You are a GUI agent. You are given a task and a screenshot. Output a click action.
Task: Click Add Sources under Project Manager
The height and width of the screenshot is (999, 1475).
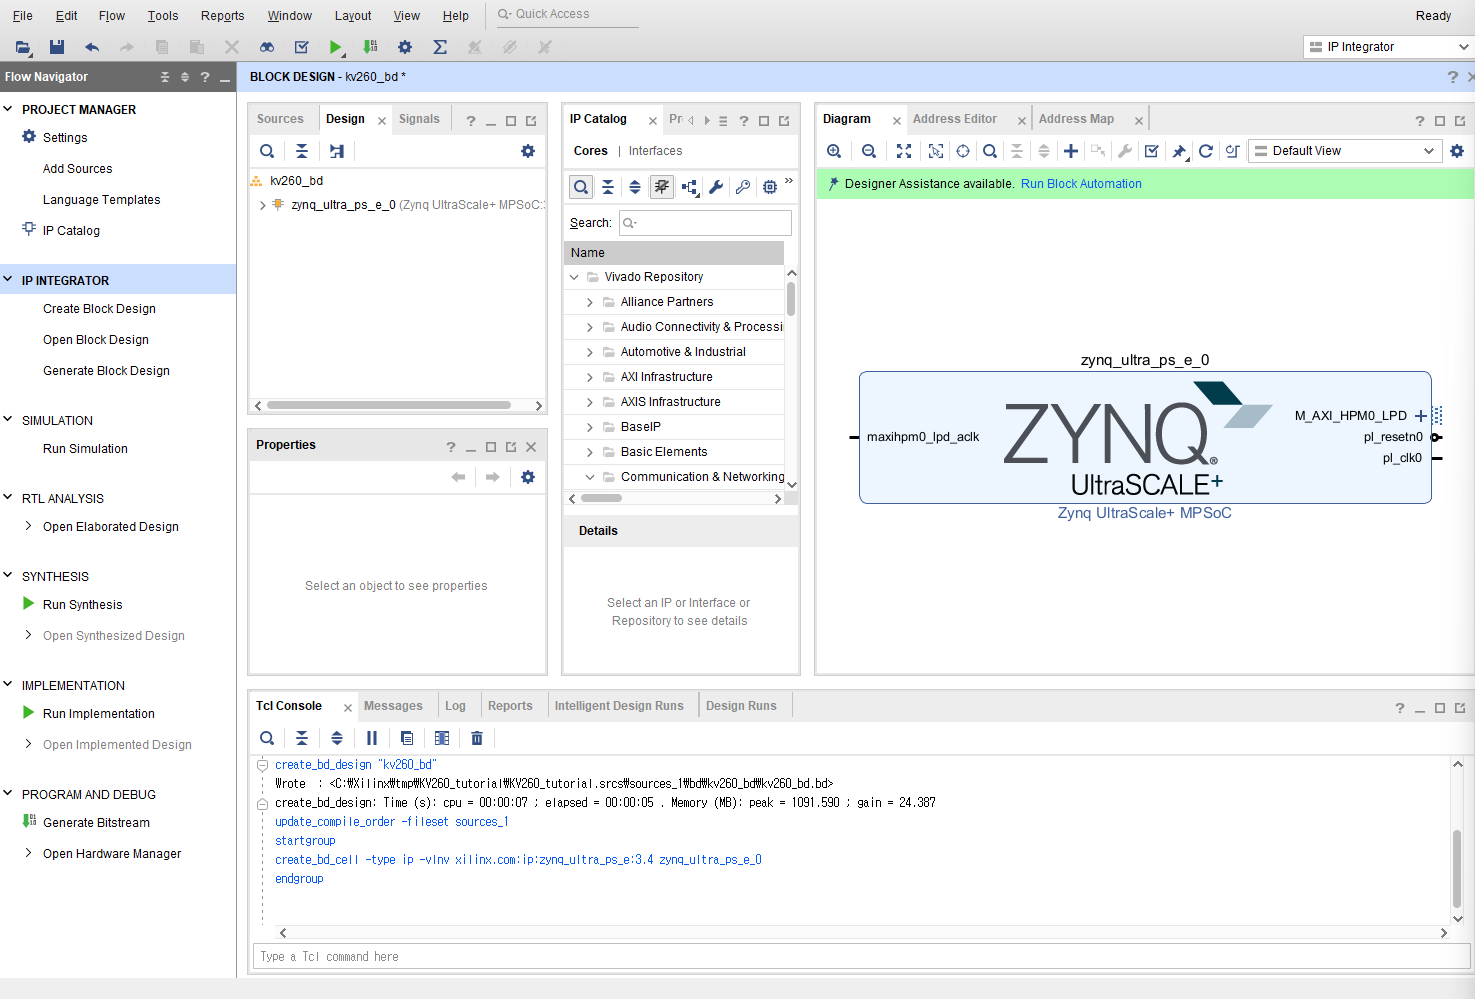[77, 169]
